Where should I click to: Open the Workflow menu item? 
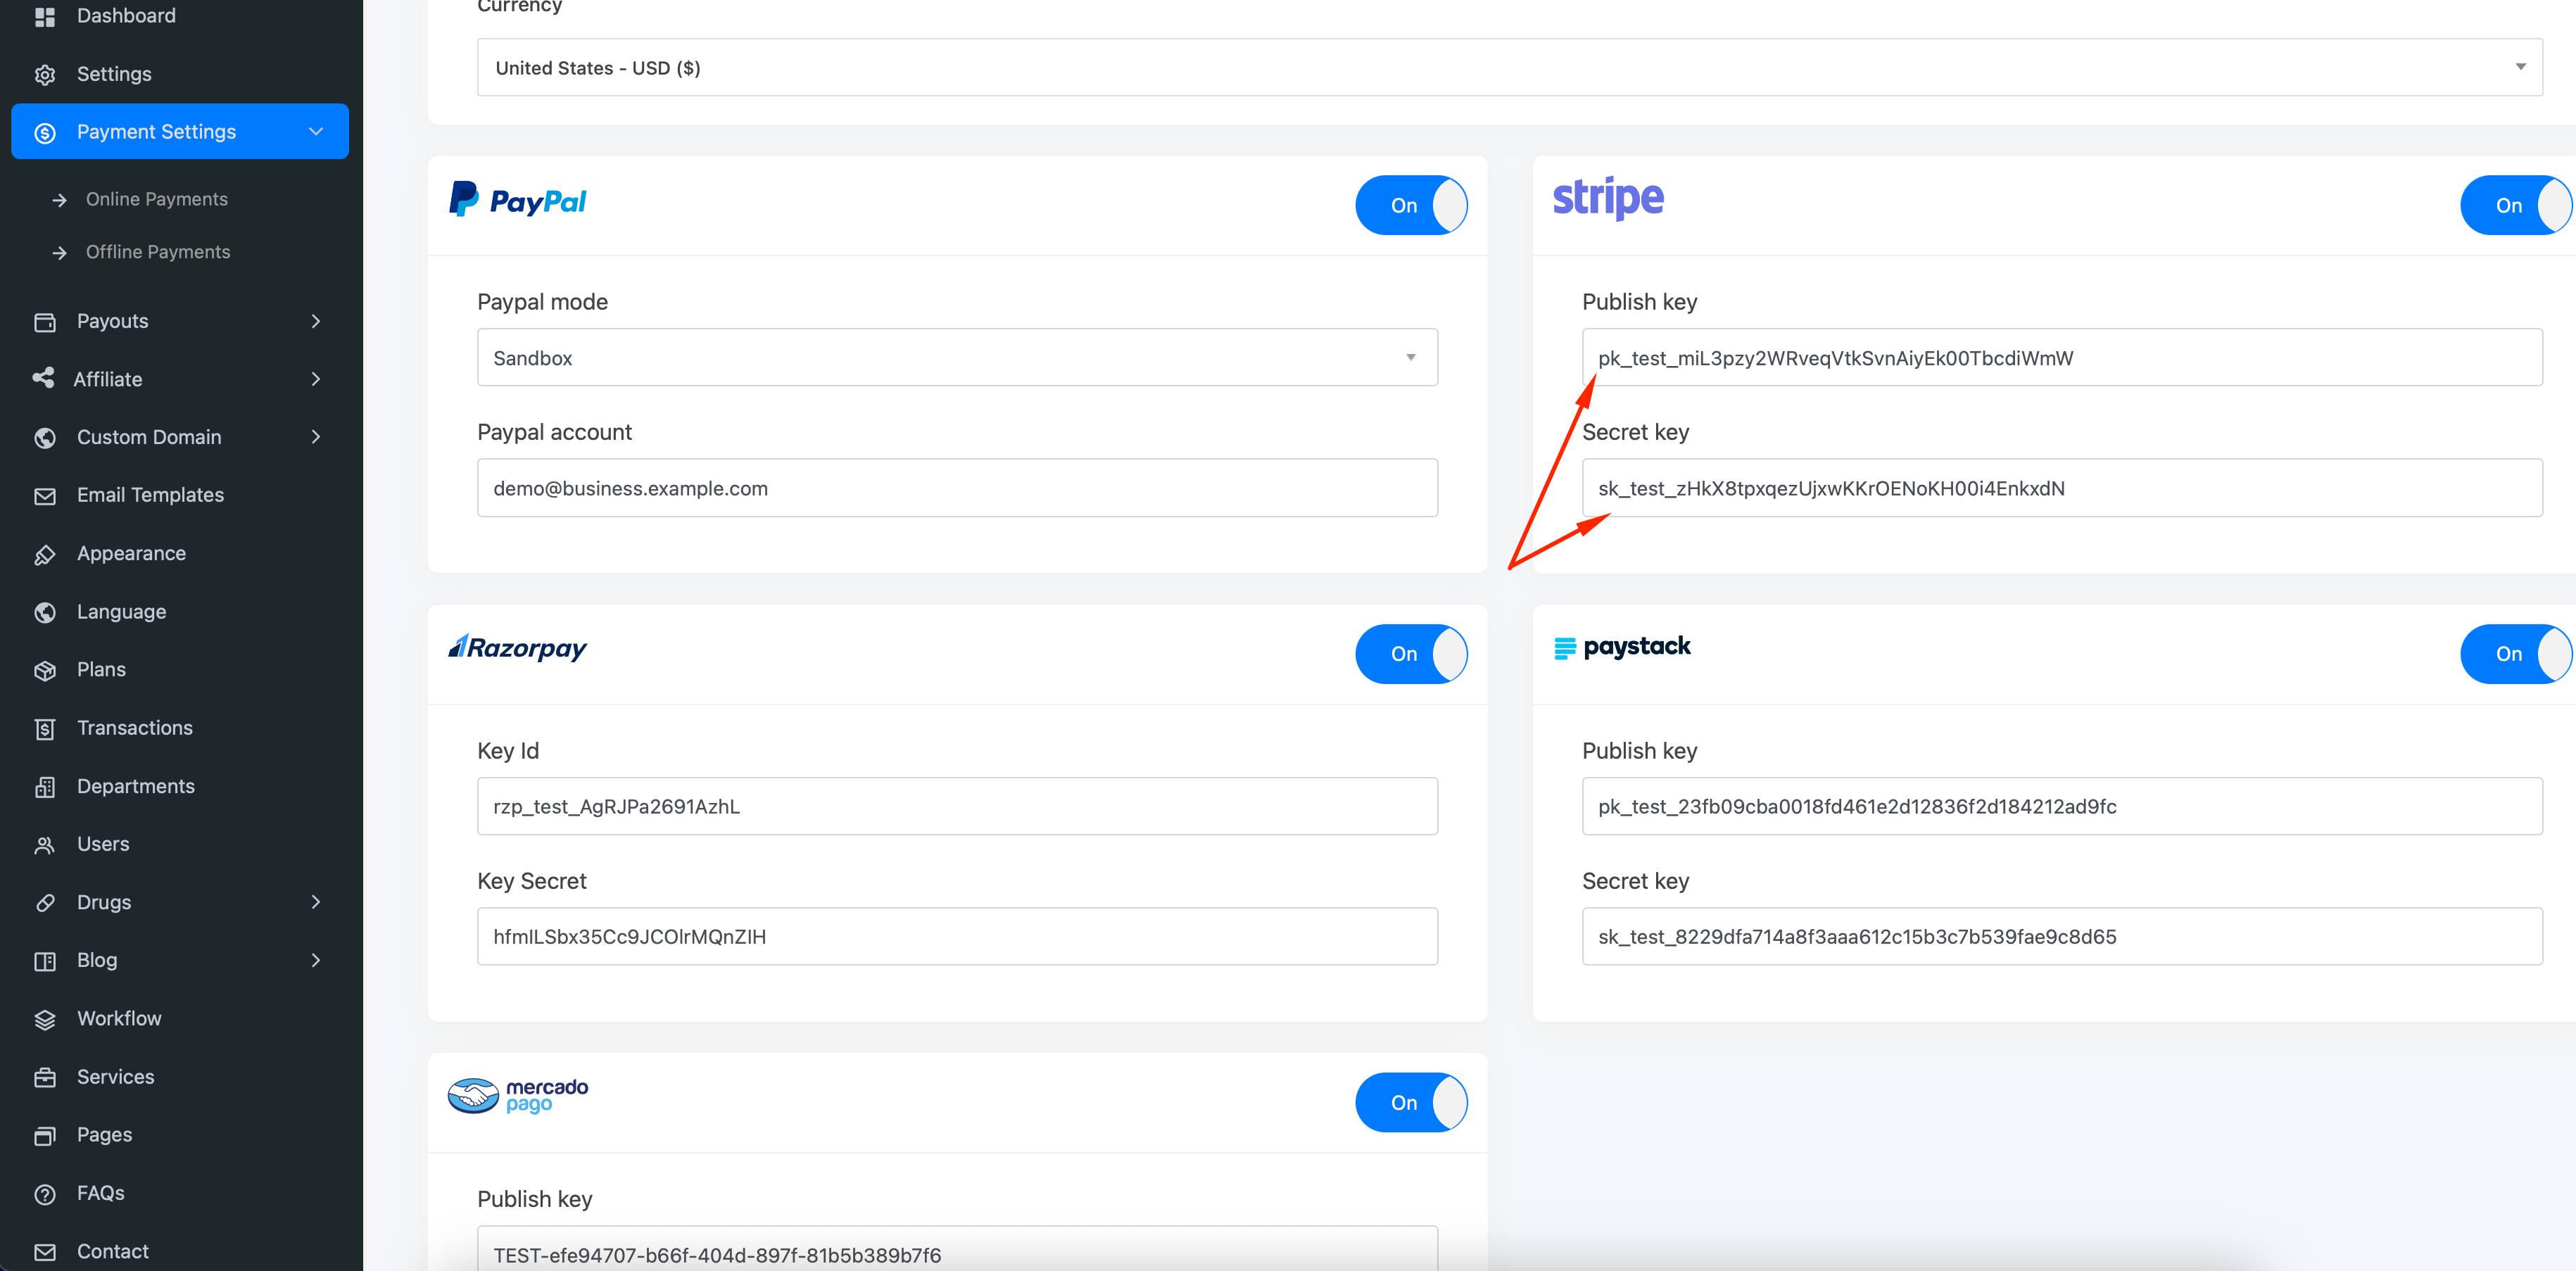coord(119,1018)
